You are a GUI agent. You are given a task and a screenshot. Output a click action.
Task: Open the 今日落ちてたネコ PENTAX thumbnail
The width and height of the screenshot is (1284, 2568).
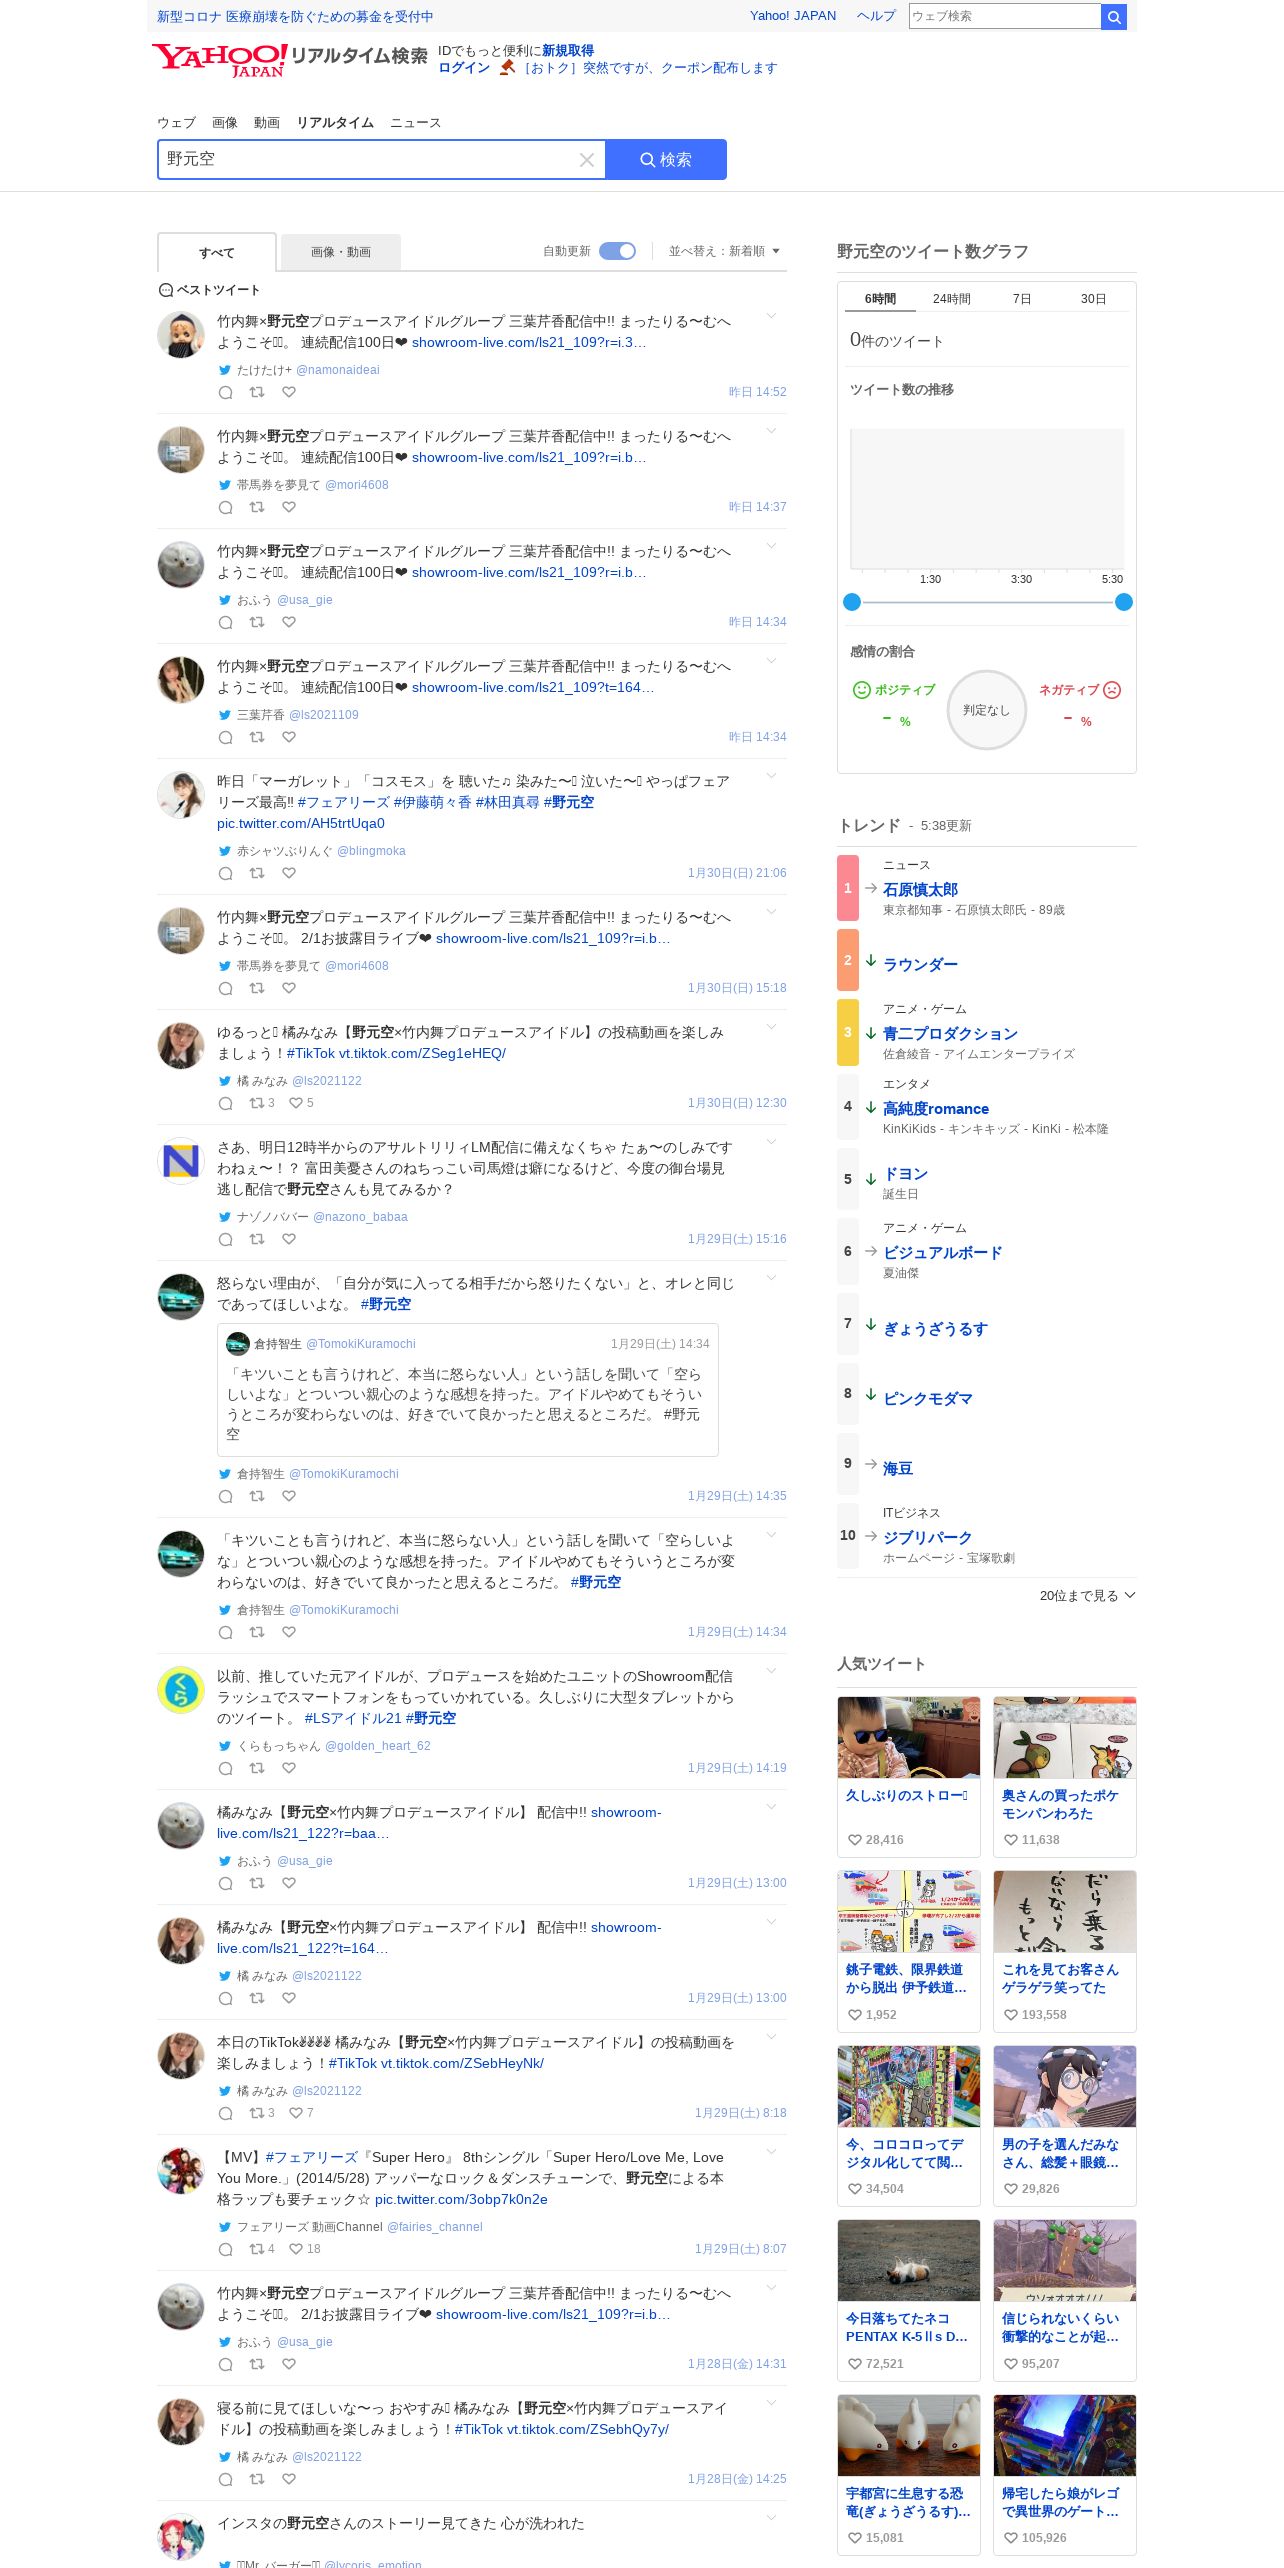(x=909, y=2260)
